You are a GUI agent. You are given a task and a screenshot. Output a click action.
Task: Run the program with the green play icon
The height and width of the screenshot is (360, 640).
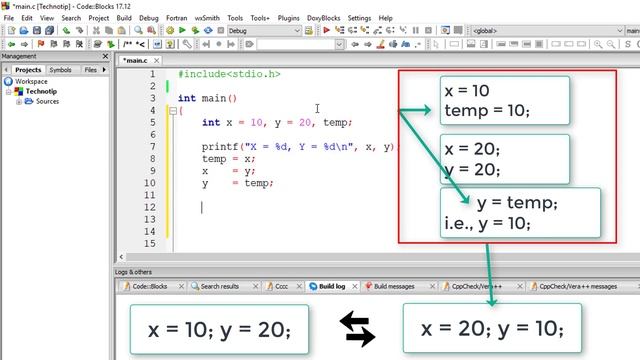pyautogui.click(x=182, y=30)
